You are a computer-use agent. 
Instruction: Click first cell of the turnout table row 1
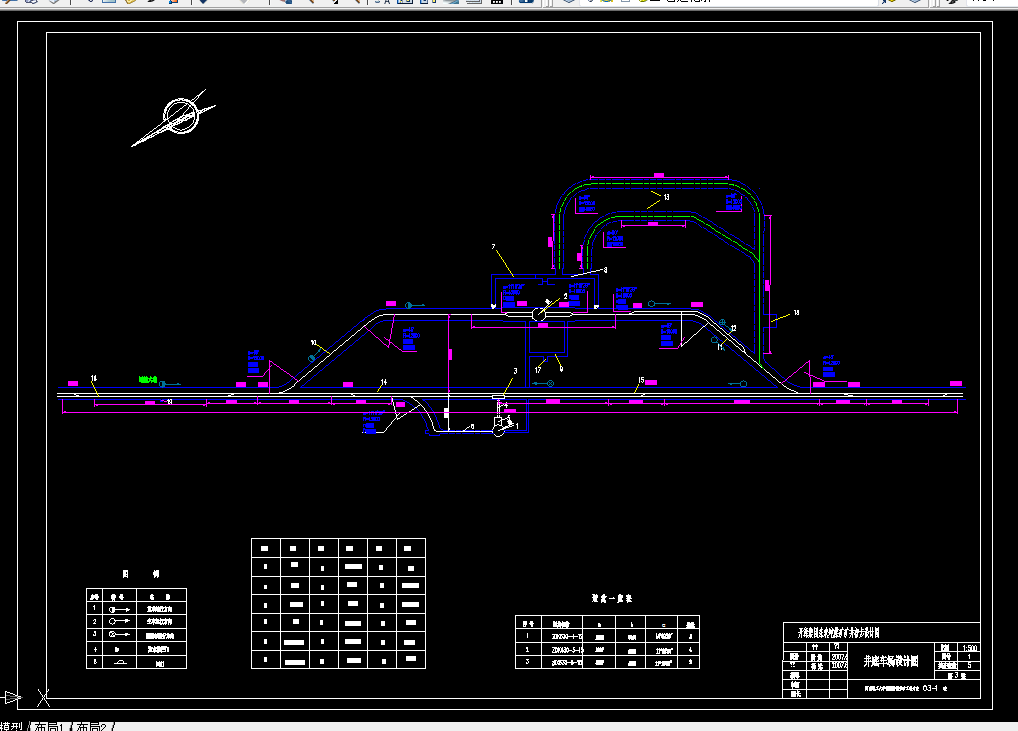[528, 636]
